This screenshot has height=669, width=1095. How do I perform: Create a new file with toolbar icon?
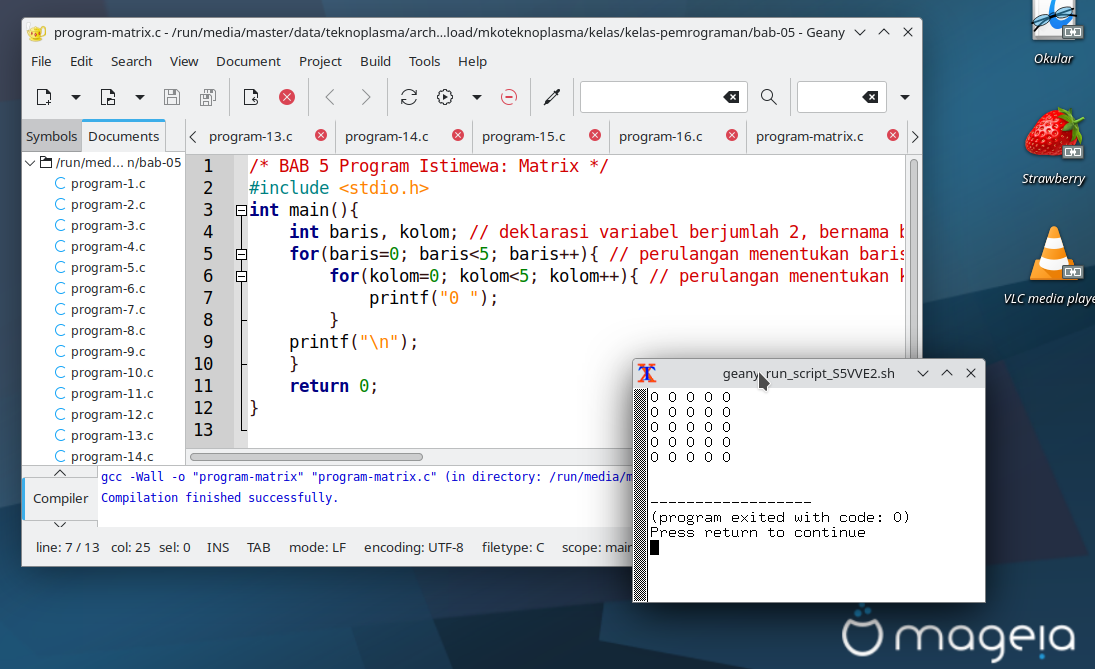point(44,97)
